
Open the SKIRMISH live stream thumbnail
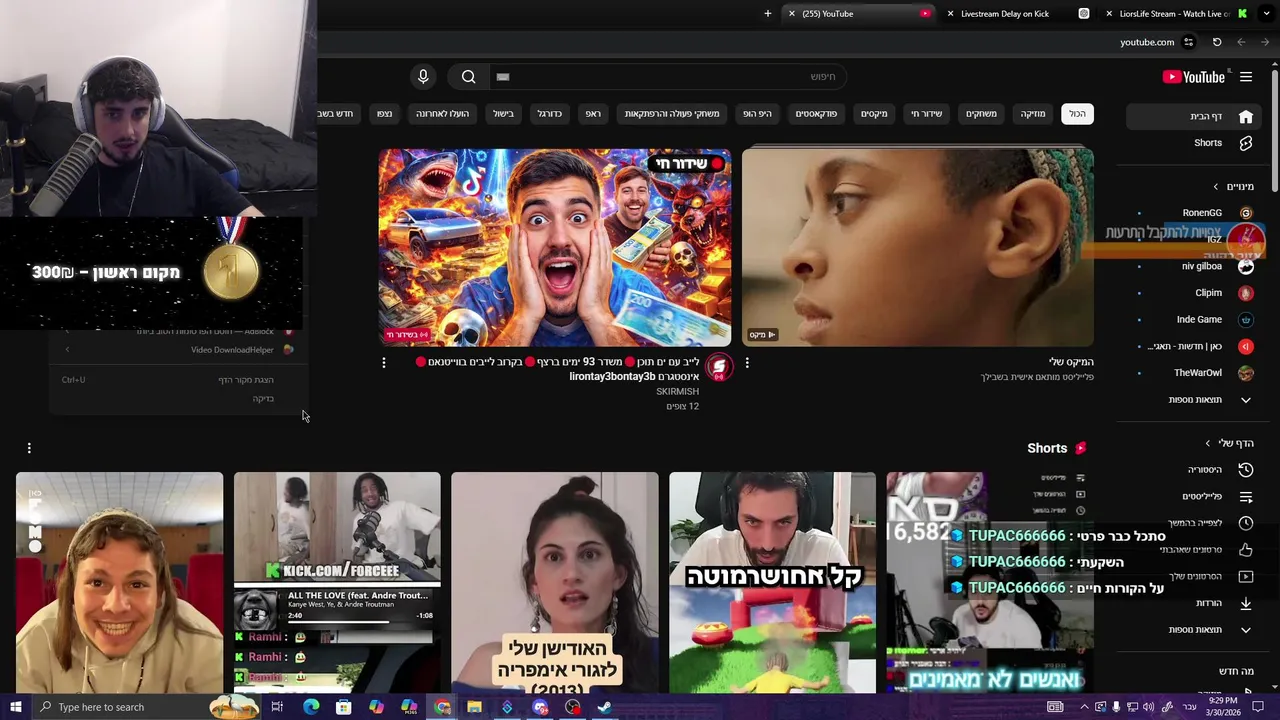[x=555, y=247]
